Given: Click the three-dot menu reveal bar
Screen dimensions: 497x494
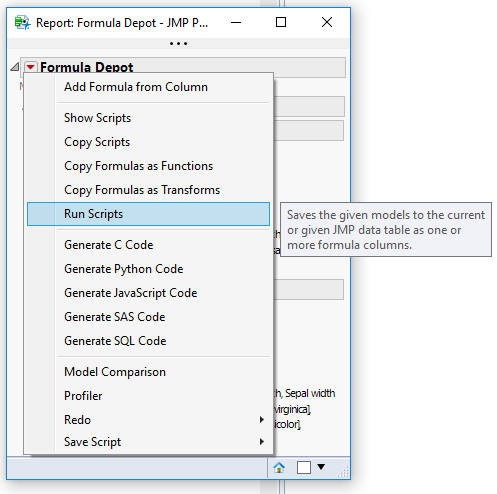Looking at the screenshot, I should [178, 44].
